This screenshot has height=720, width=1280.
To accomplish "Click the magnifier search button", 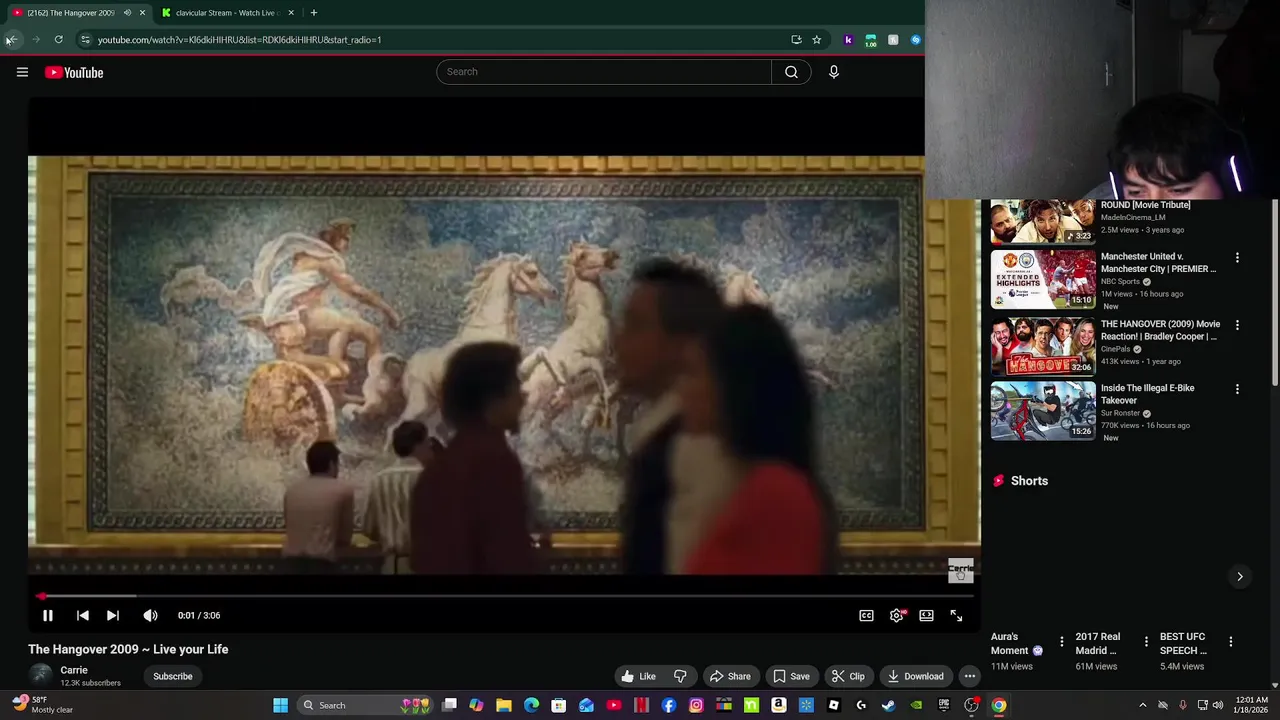I will pos(791,72).
